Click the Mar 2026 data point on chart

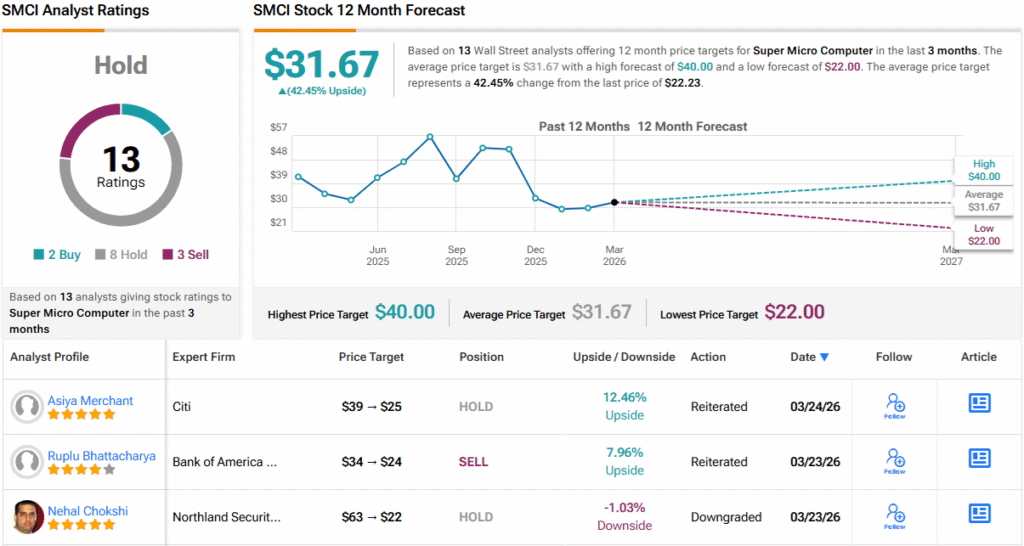pyautogui.click(x=614, y=202)
